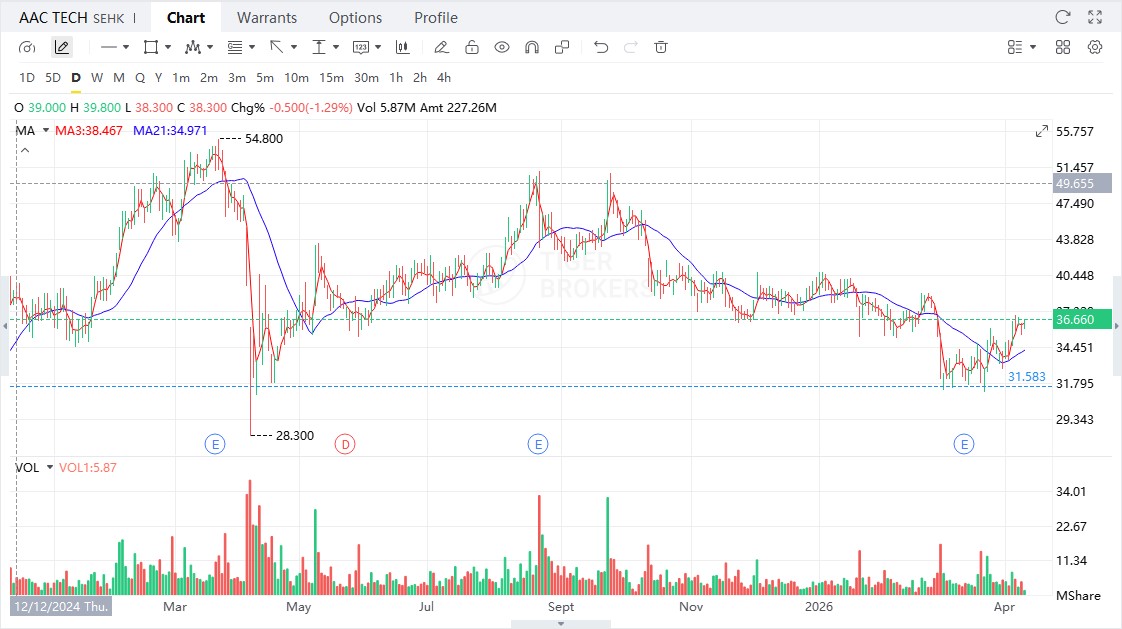The width and height of the screenshot is (1122, 629).
Task: Click the March earnings E marker
Action: click(x=215, y=444)
